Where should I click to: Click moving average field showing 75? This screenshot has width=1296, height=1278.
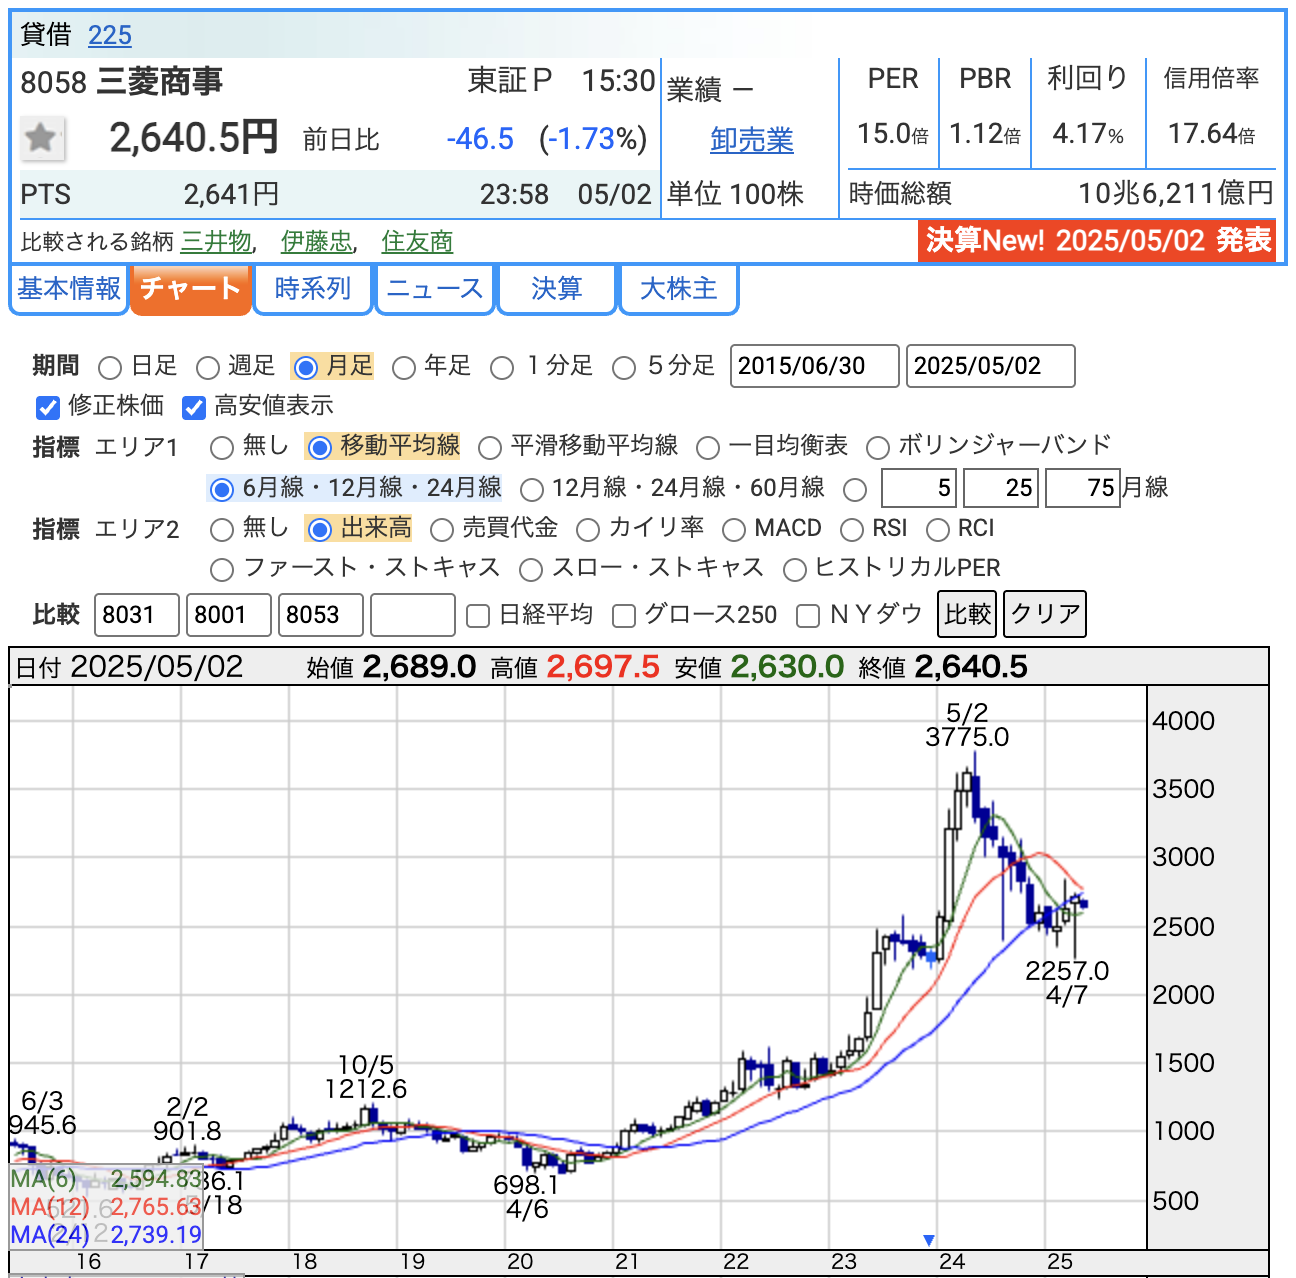click(x=1083, y=488)
